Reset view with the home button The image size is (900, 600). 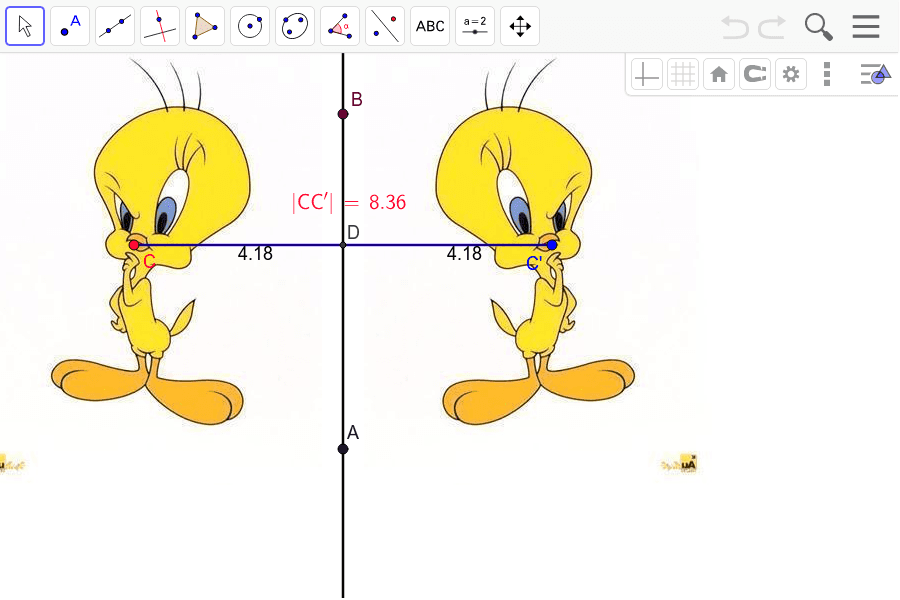click(719, 74)
